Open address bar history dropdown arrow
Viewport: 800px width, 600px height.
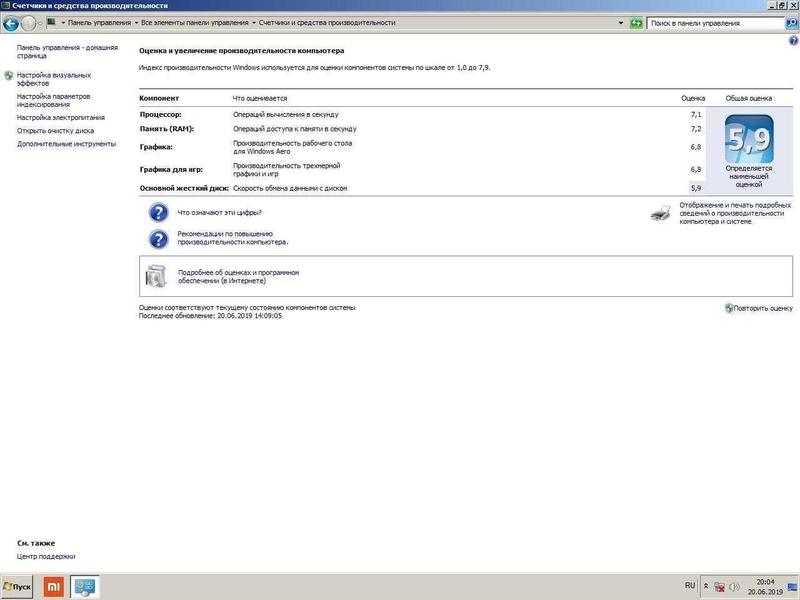[x=620, y=23]
